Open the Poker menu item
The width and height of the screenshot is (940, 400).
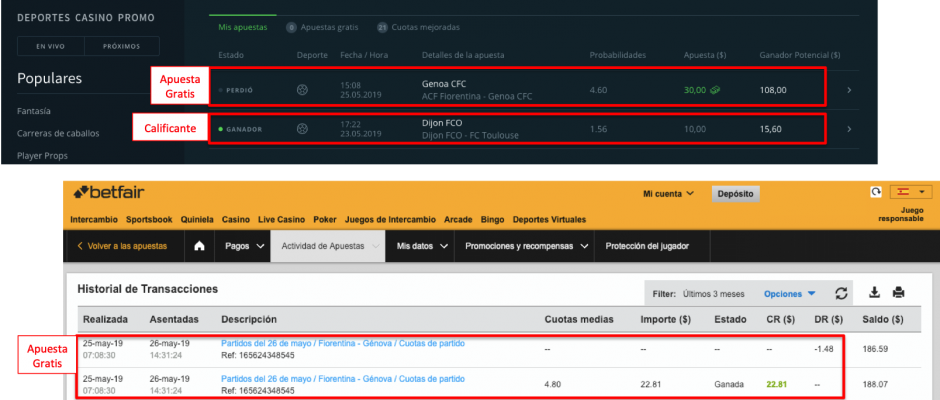(x=325, y=219)
